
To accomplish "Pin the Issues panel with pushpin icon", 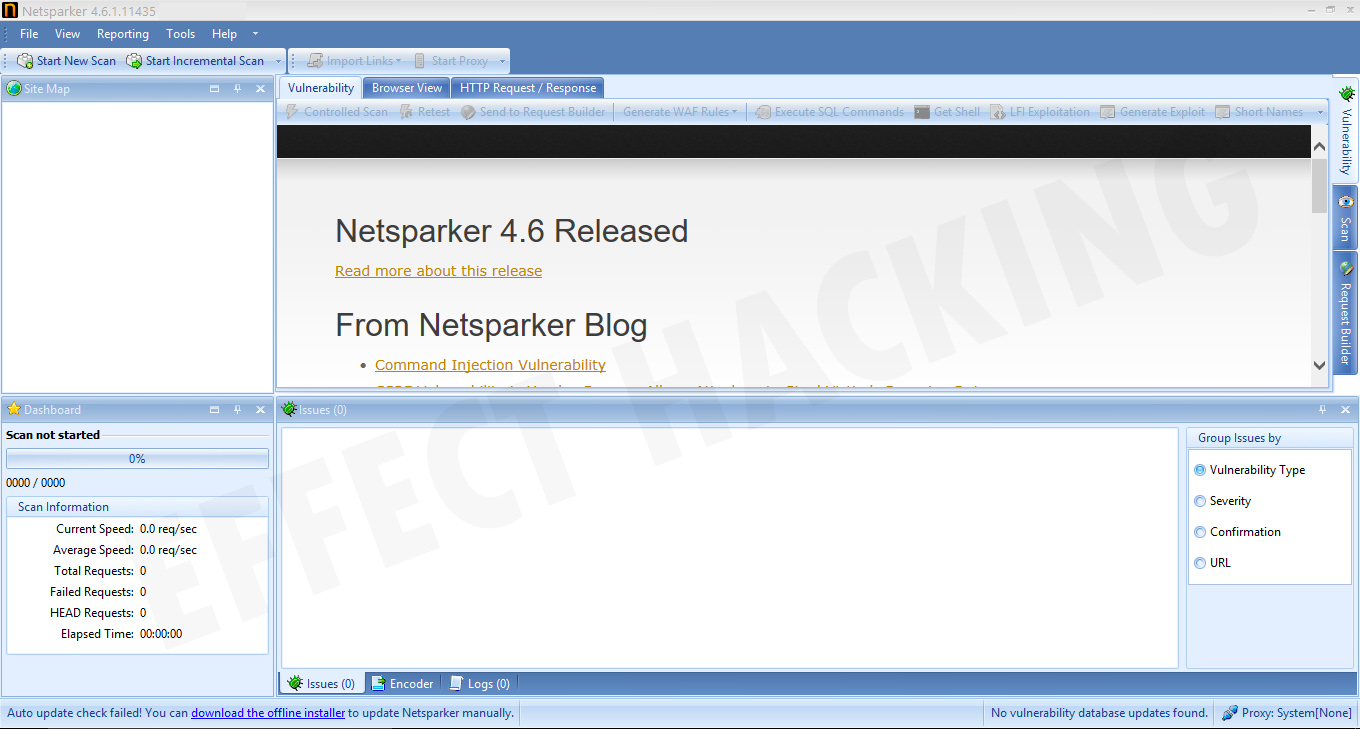I will pyautogui.click(x=1323, y=410).
